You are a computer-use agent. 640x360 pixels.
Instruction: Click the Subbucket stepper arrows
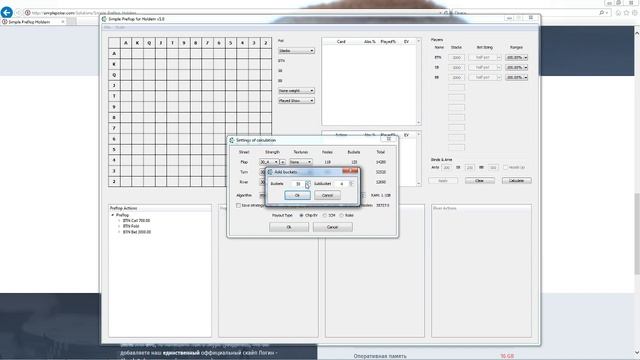(351, 184)
